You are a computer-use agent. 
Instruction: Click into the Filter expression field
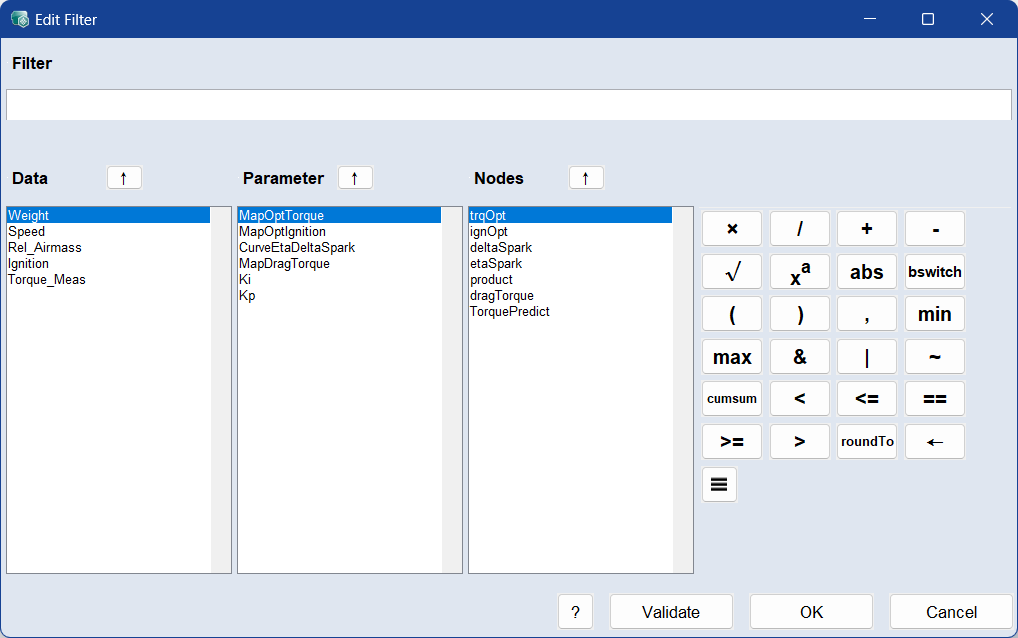[508, 105]
